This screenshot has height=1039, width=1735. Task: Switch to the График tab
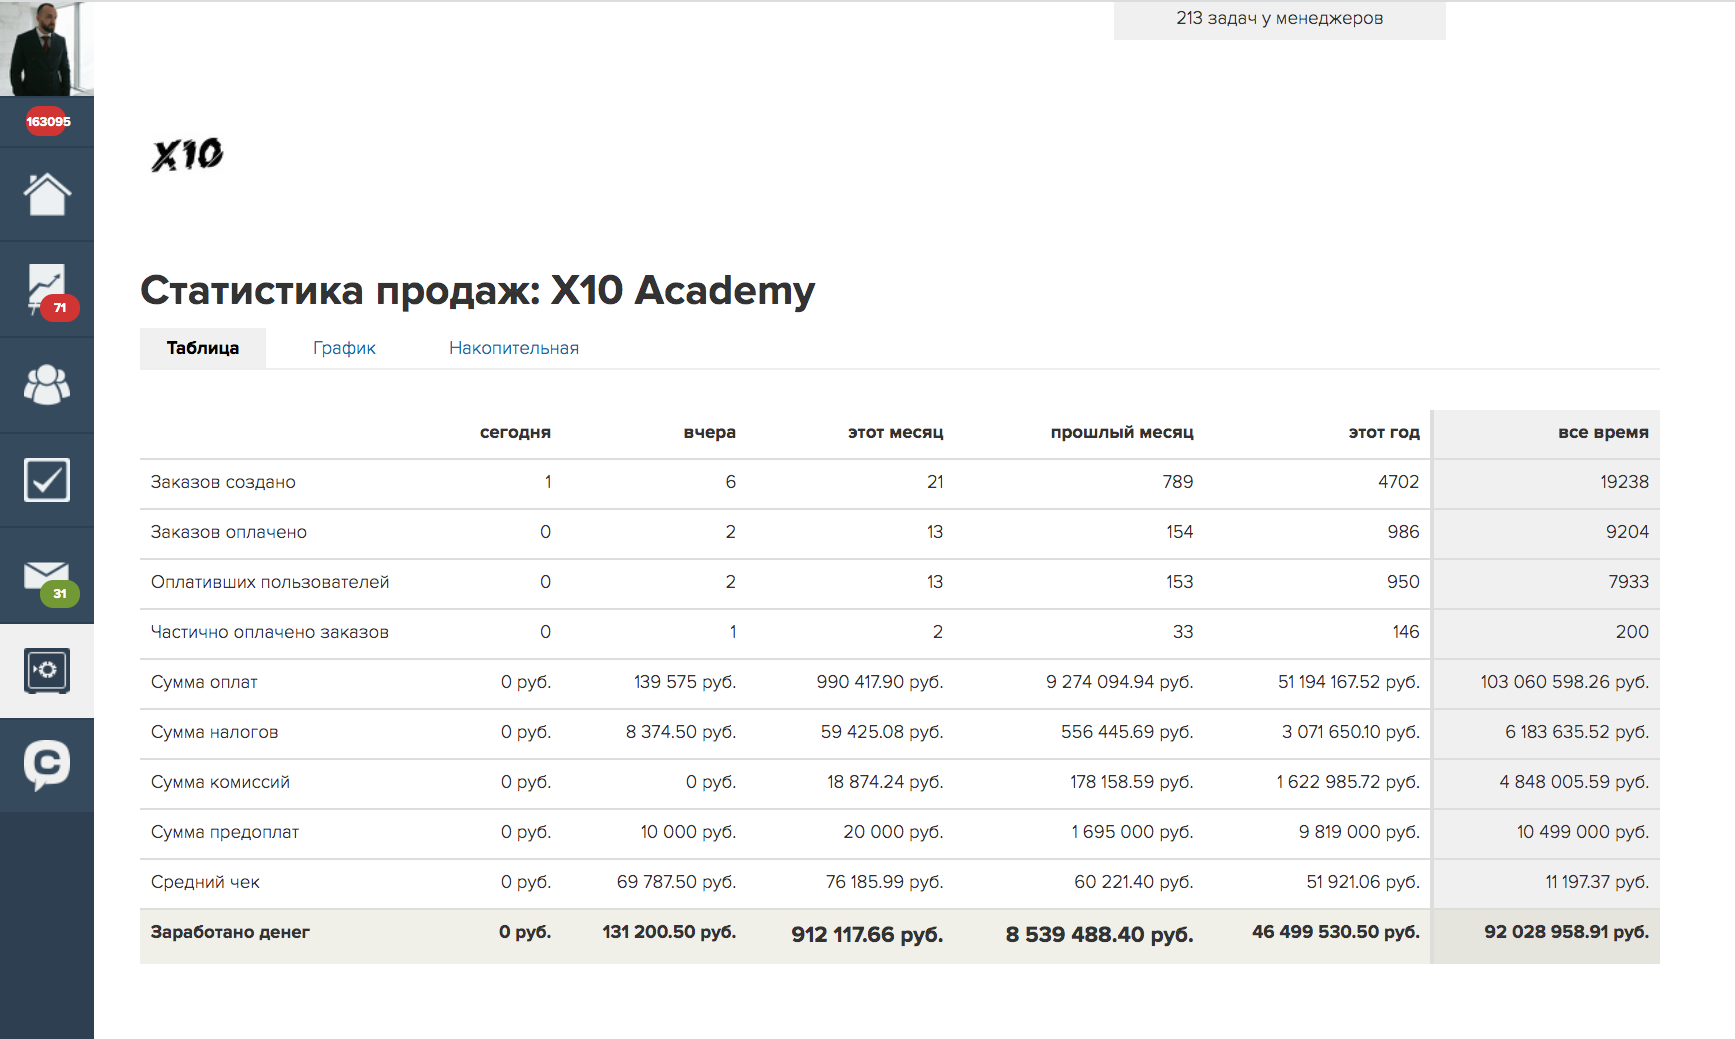344,348
